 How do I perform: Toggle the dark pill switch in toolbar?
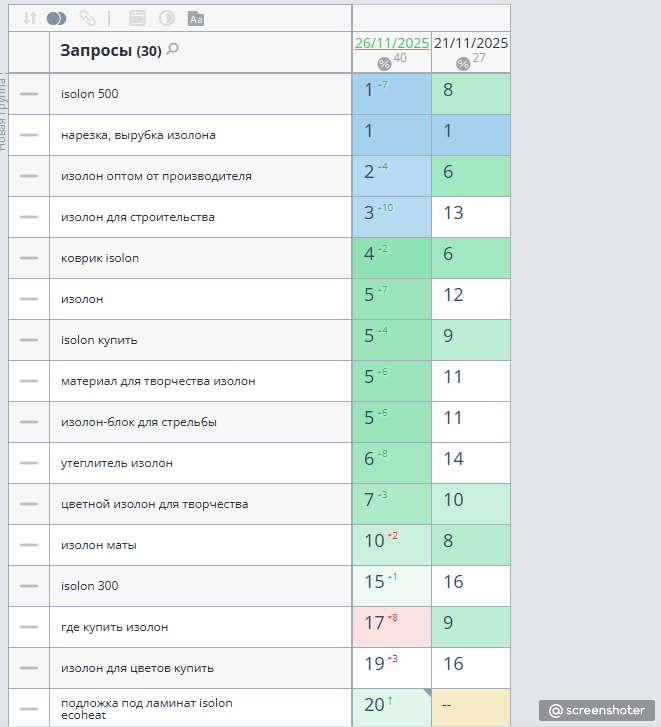[x=57, y=19]
